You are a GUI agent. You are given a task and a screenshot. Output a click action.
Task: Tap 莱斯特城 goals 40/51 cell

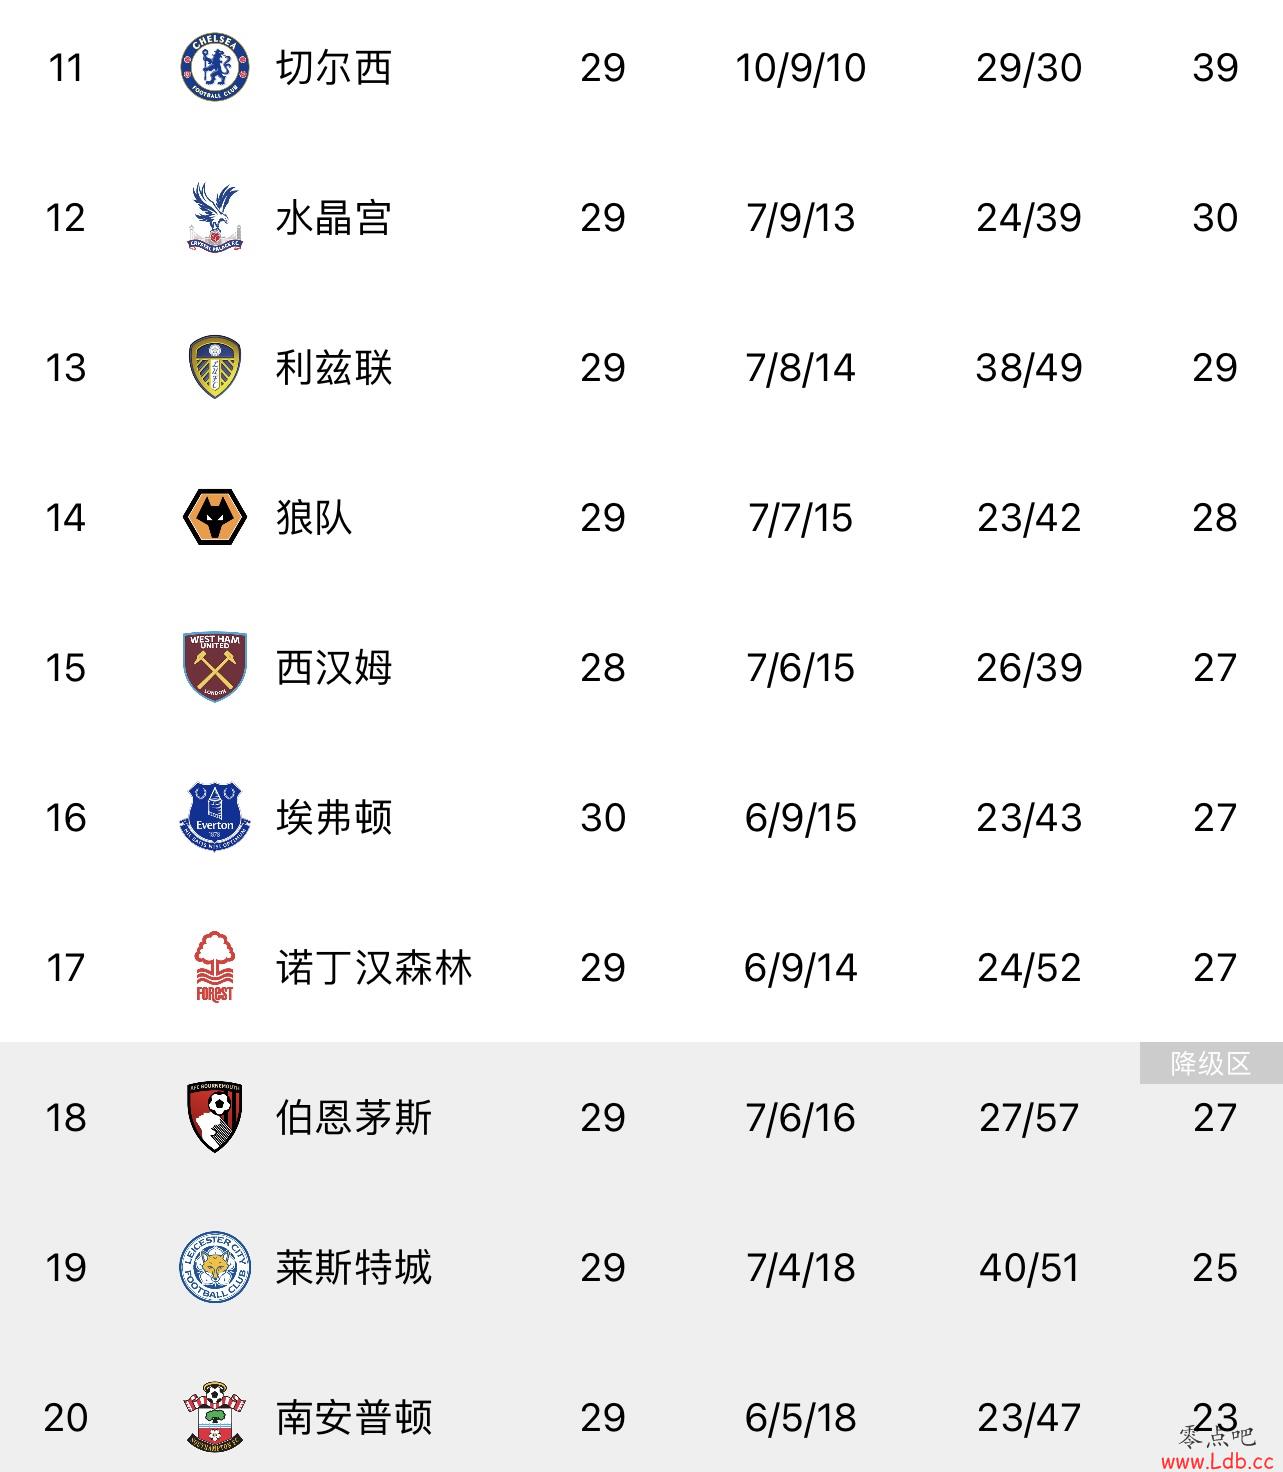[1029, 1267]
